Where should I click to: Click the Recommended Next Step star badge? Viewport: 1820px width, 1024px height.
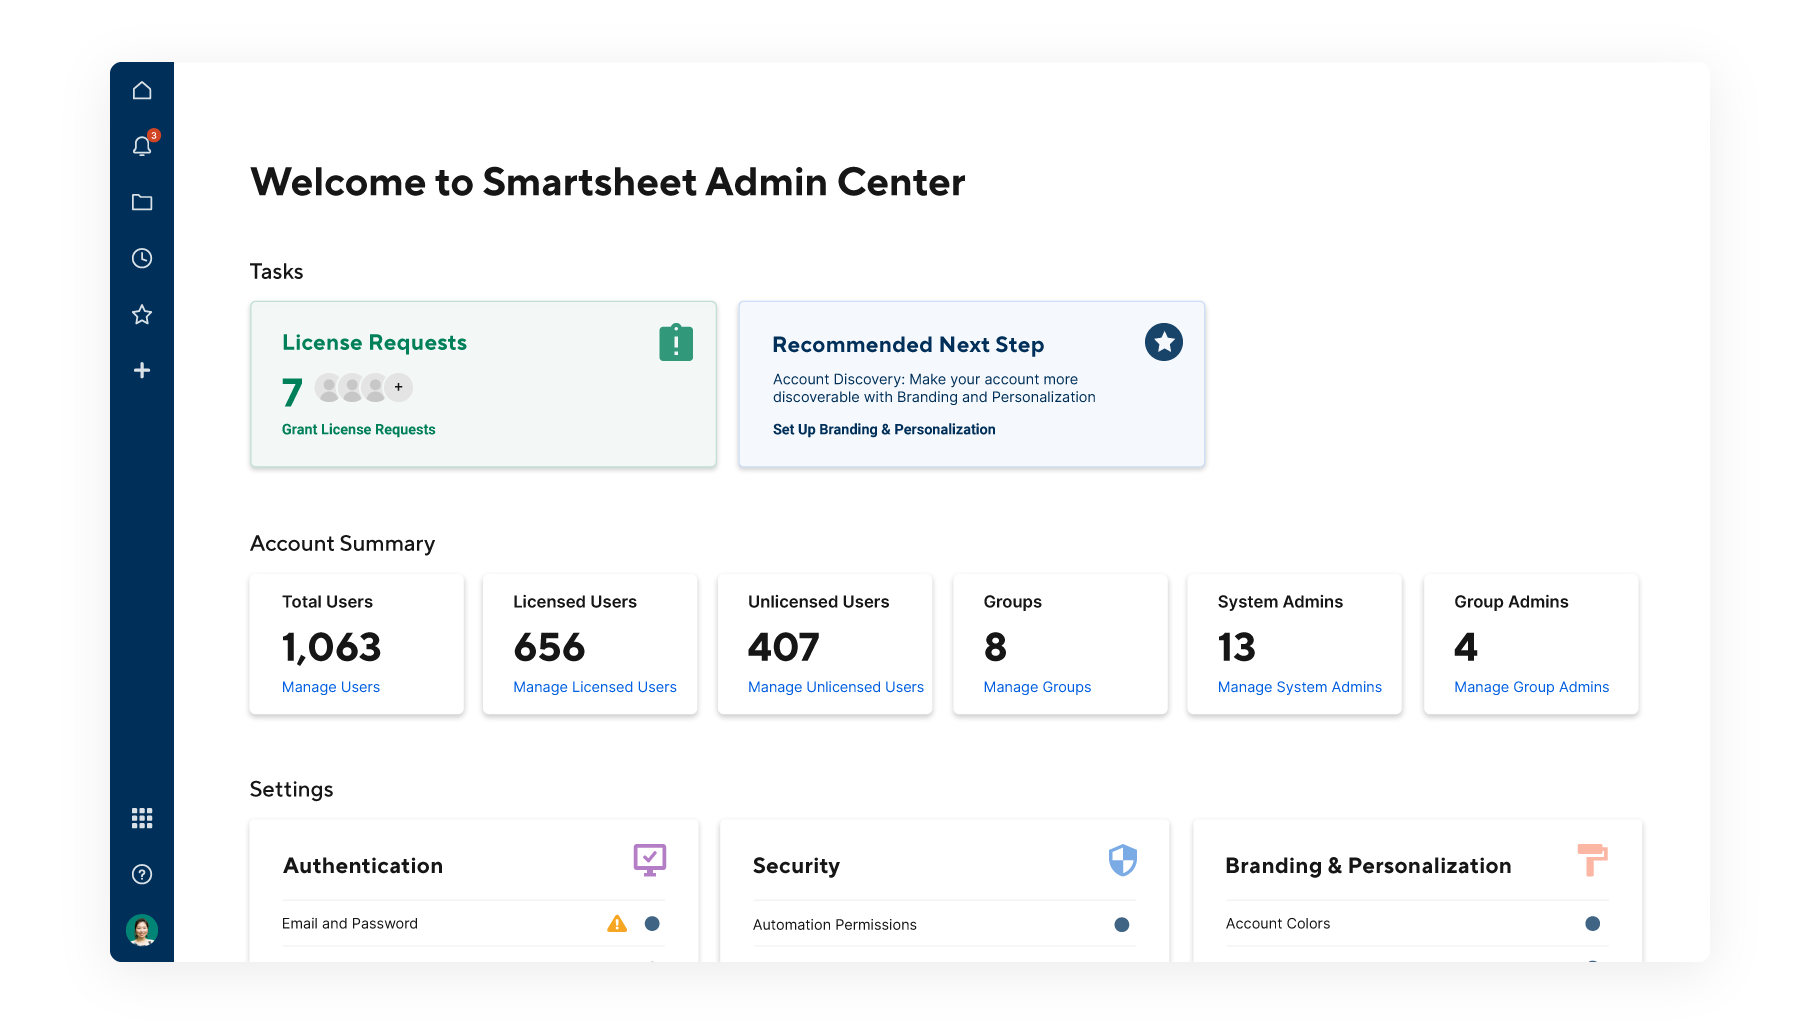1163,343
